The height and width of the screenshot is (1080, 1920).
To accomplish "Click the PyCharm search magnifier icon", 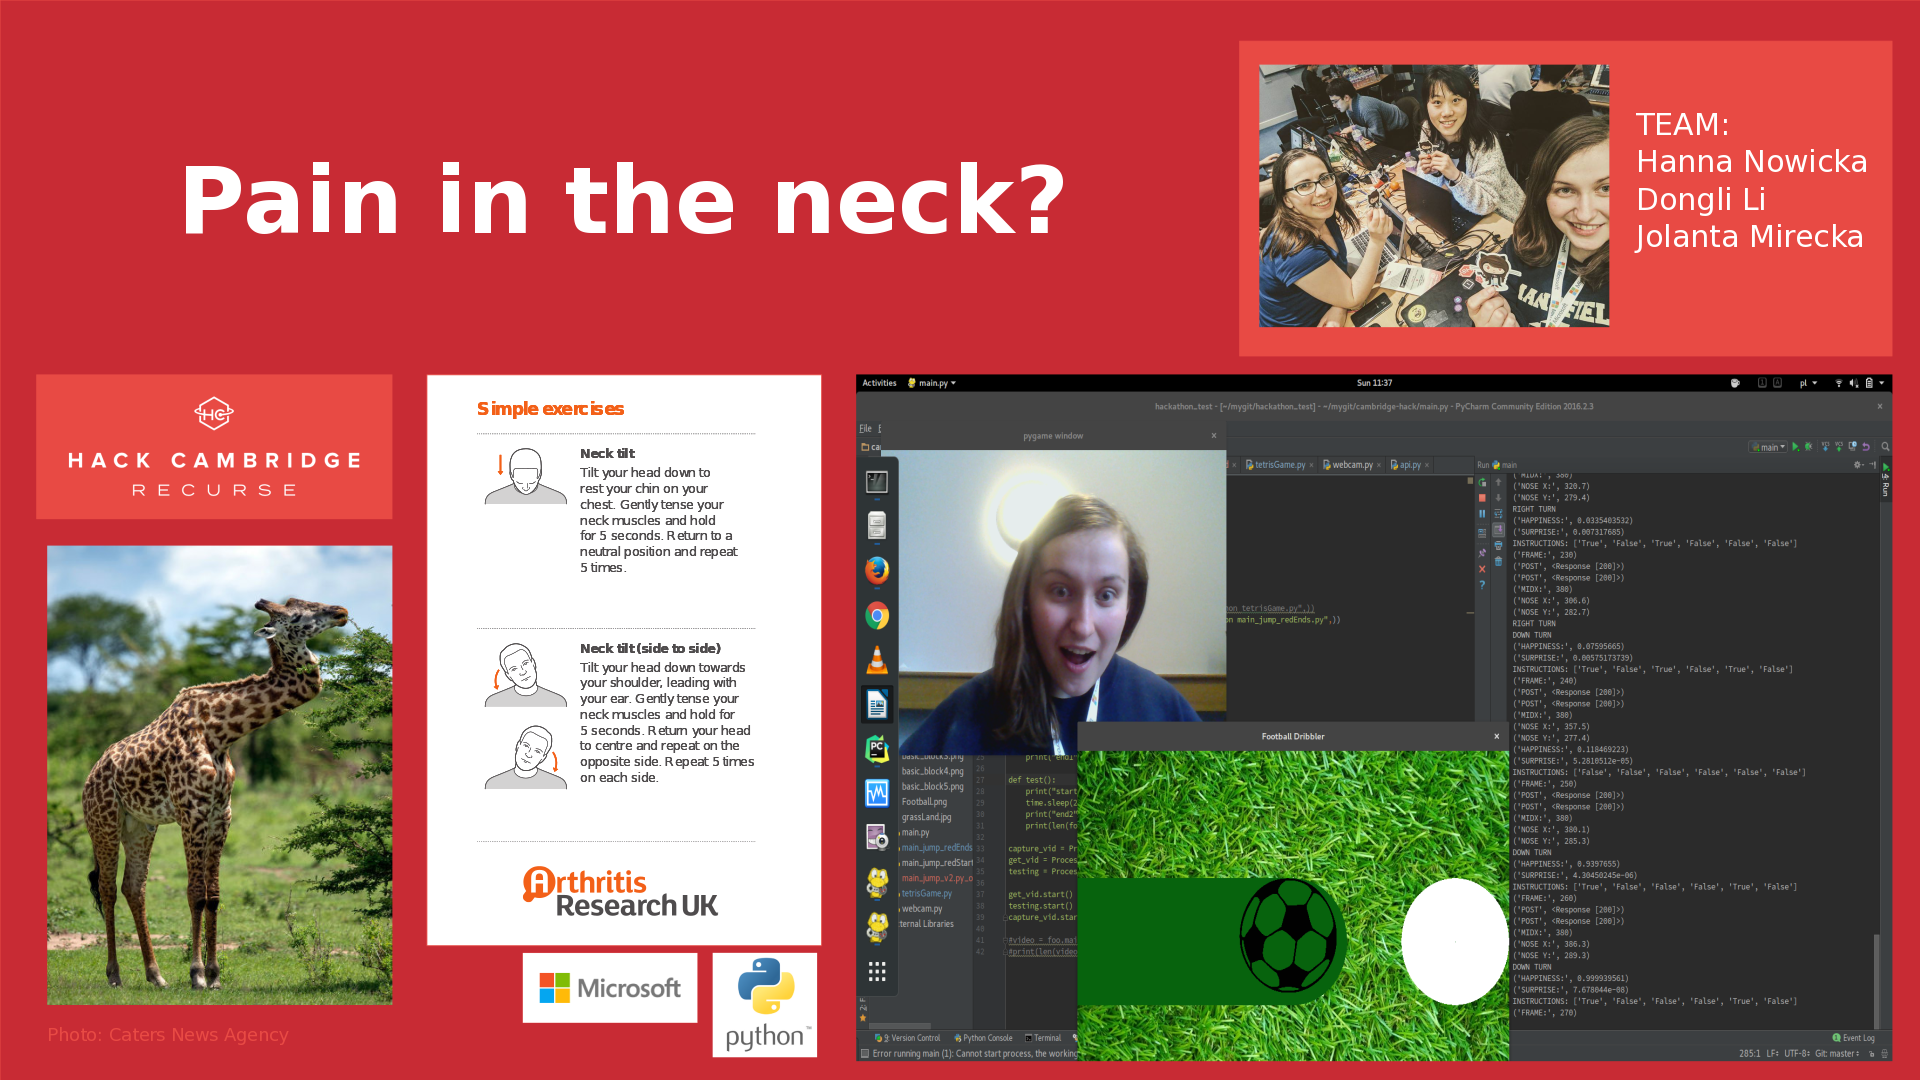I will click(x=1885, y=447).
